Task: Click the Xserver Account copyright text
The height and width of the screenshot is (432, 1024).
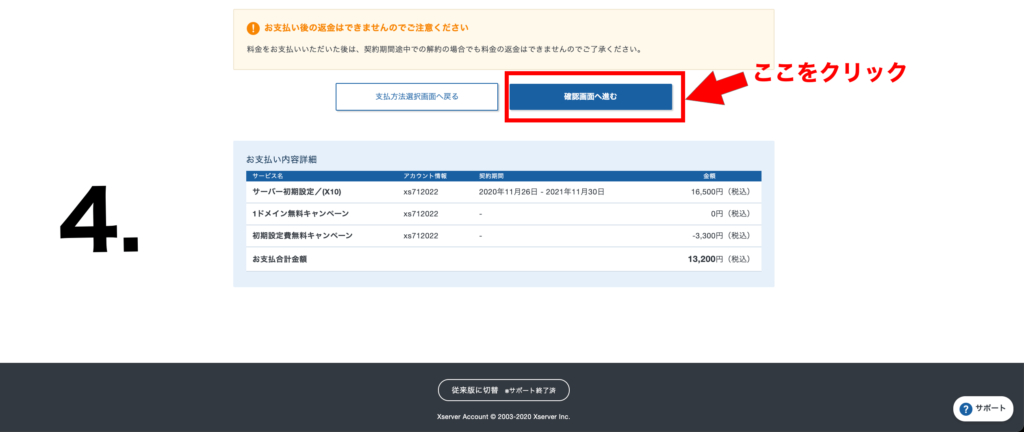Action: coord(503,416)
